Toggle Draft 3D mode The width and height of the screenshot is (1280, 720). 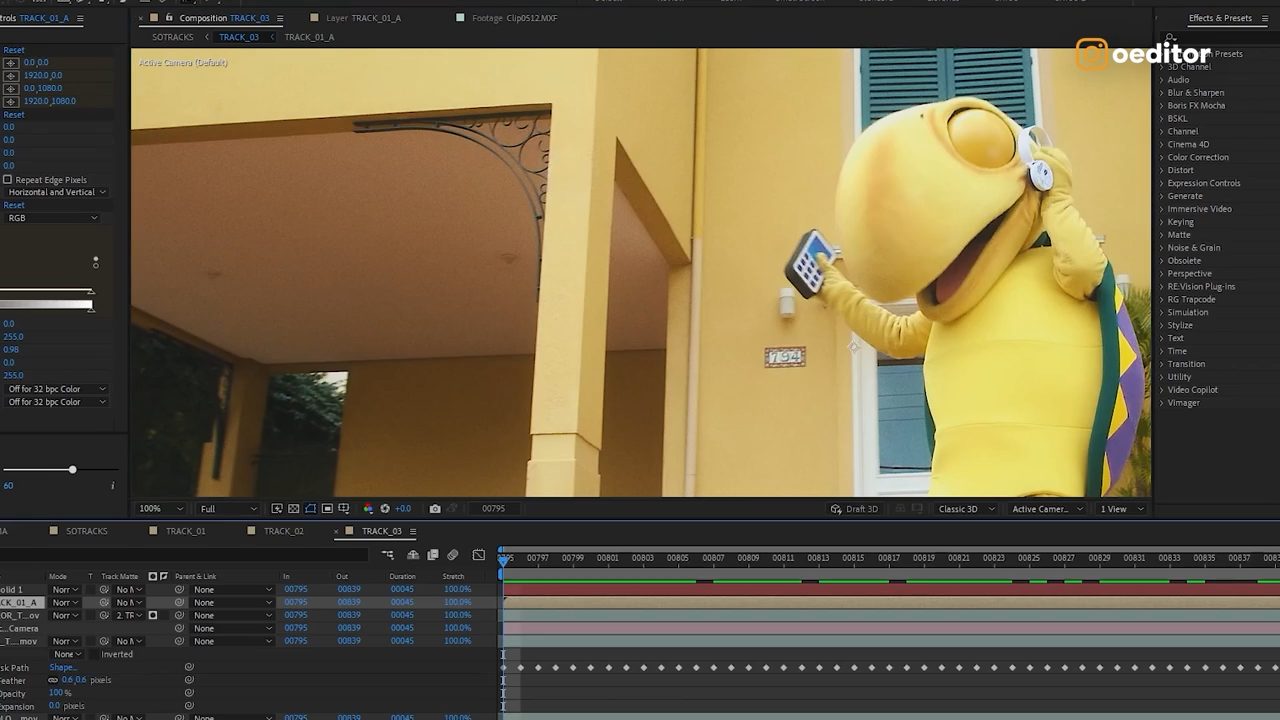[x=854, y=509]
